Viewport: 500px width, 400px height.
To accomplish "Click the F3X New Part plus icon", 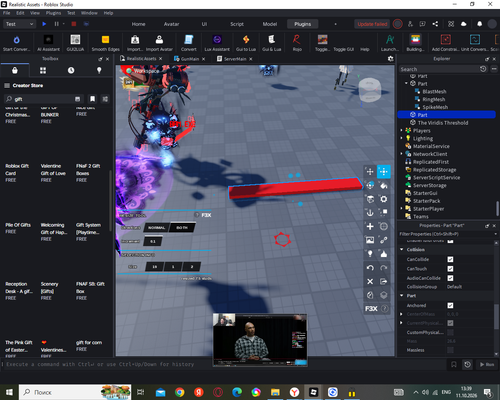I will tap(370, 226).
